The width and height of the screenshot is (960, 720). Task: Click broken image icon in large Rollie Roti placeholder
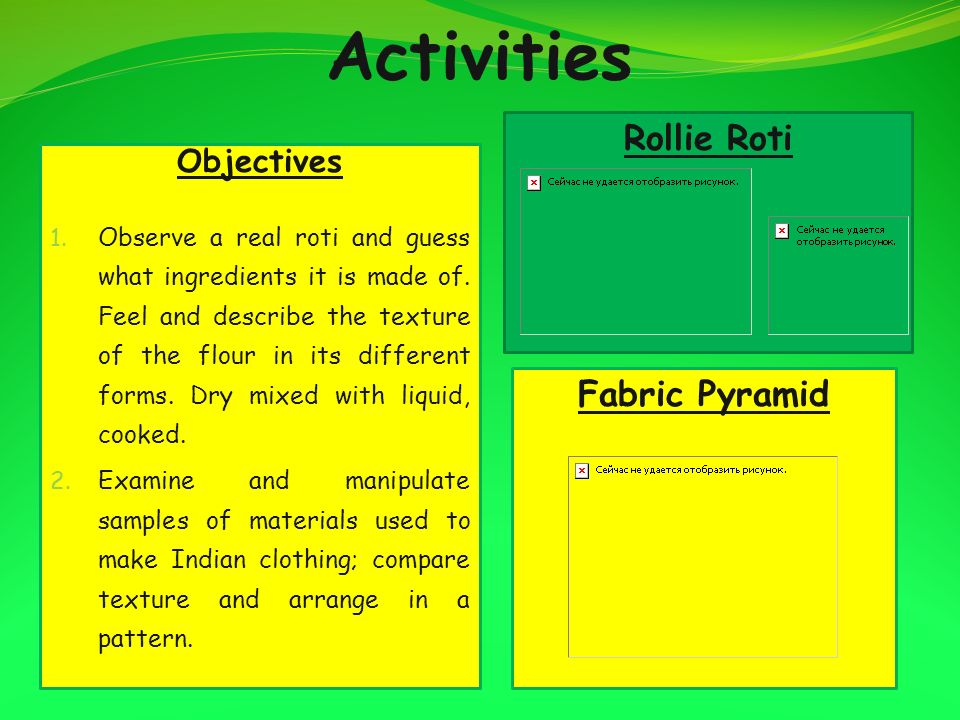534,182
